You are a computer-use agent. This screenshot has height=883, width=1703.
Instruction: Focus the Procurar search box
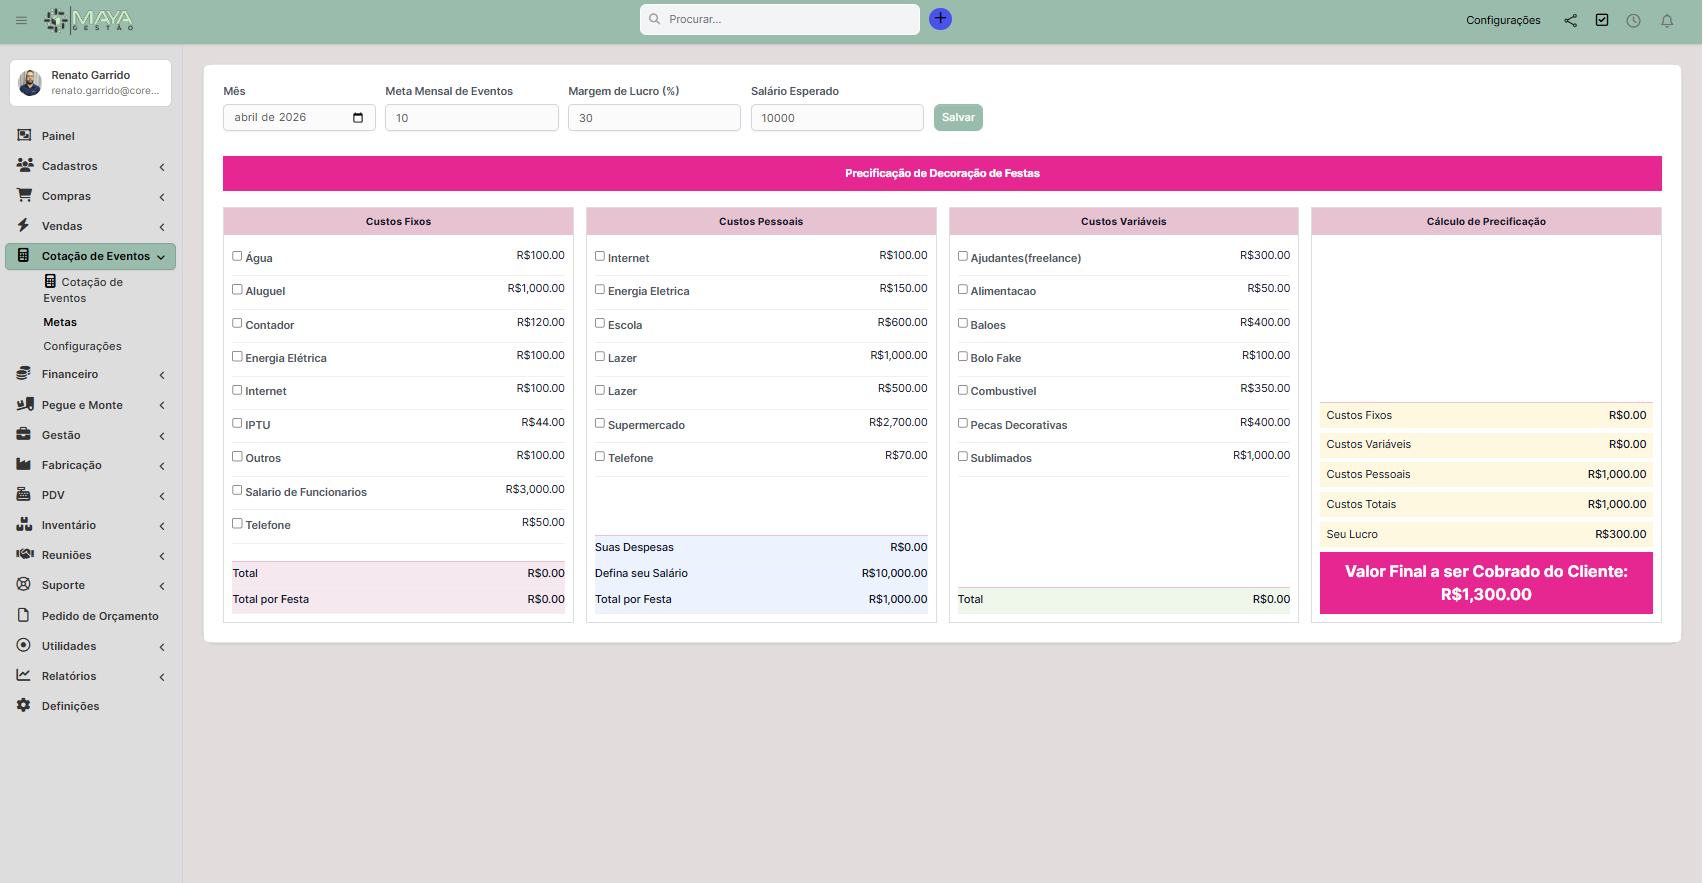pos(780,19)
